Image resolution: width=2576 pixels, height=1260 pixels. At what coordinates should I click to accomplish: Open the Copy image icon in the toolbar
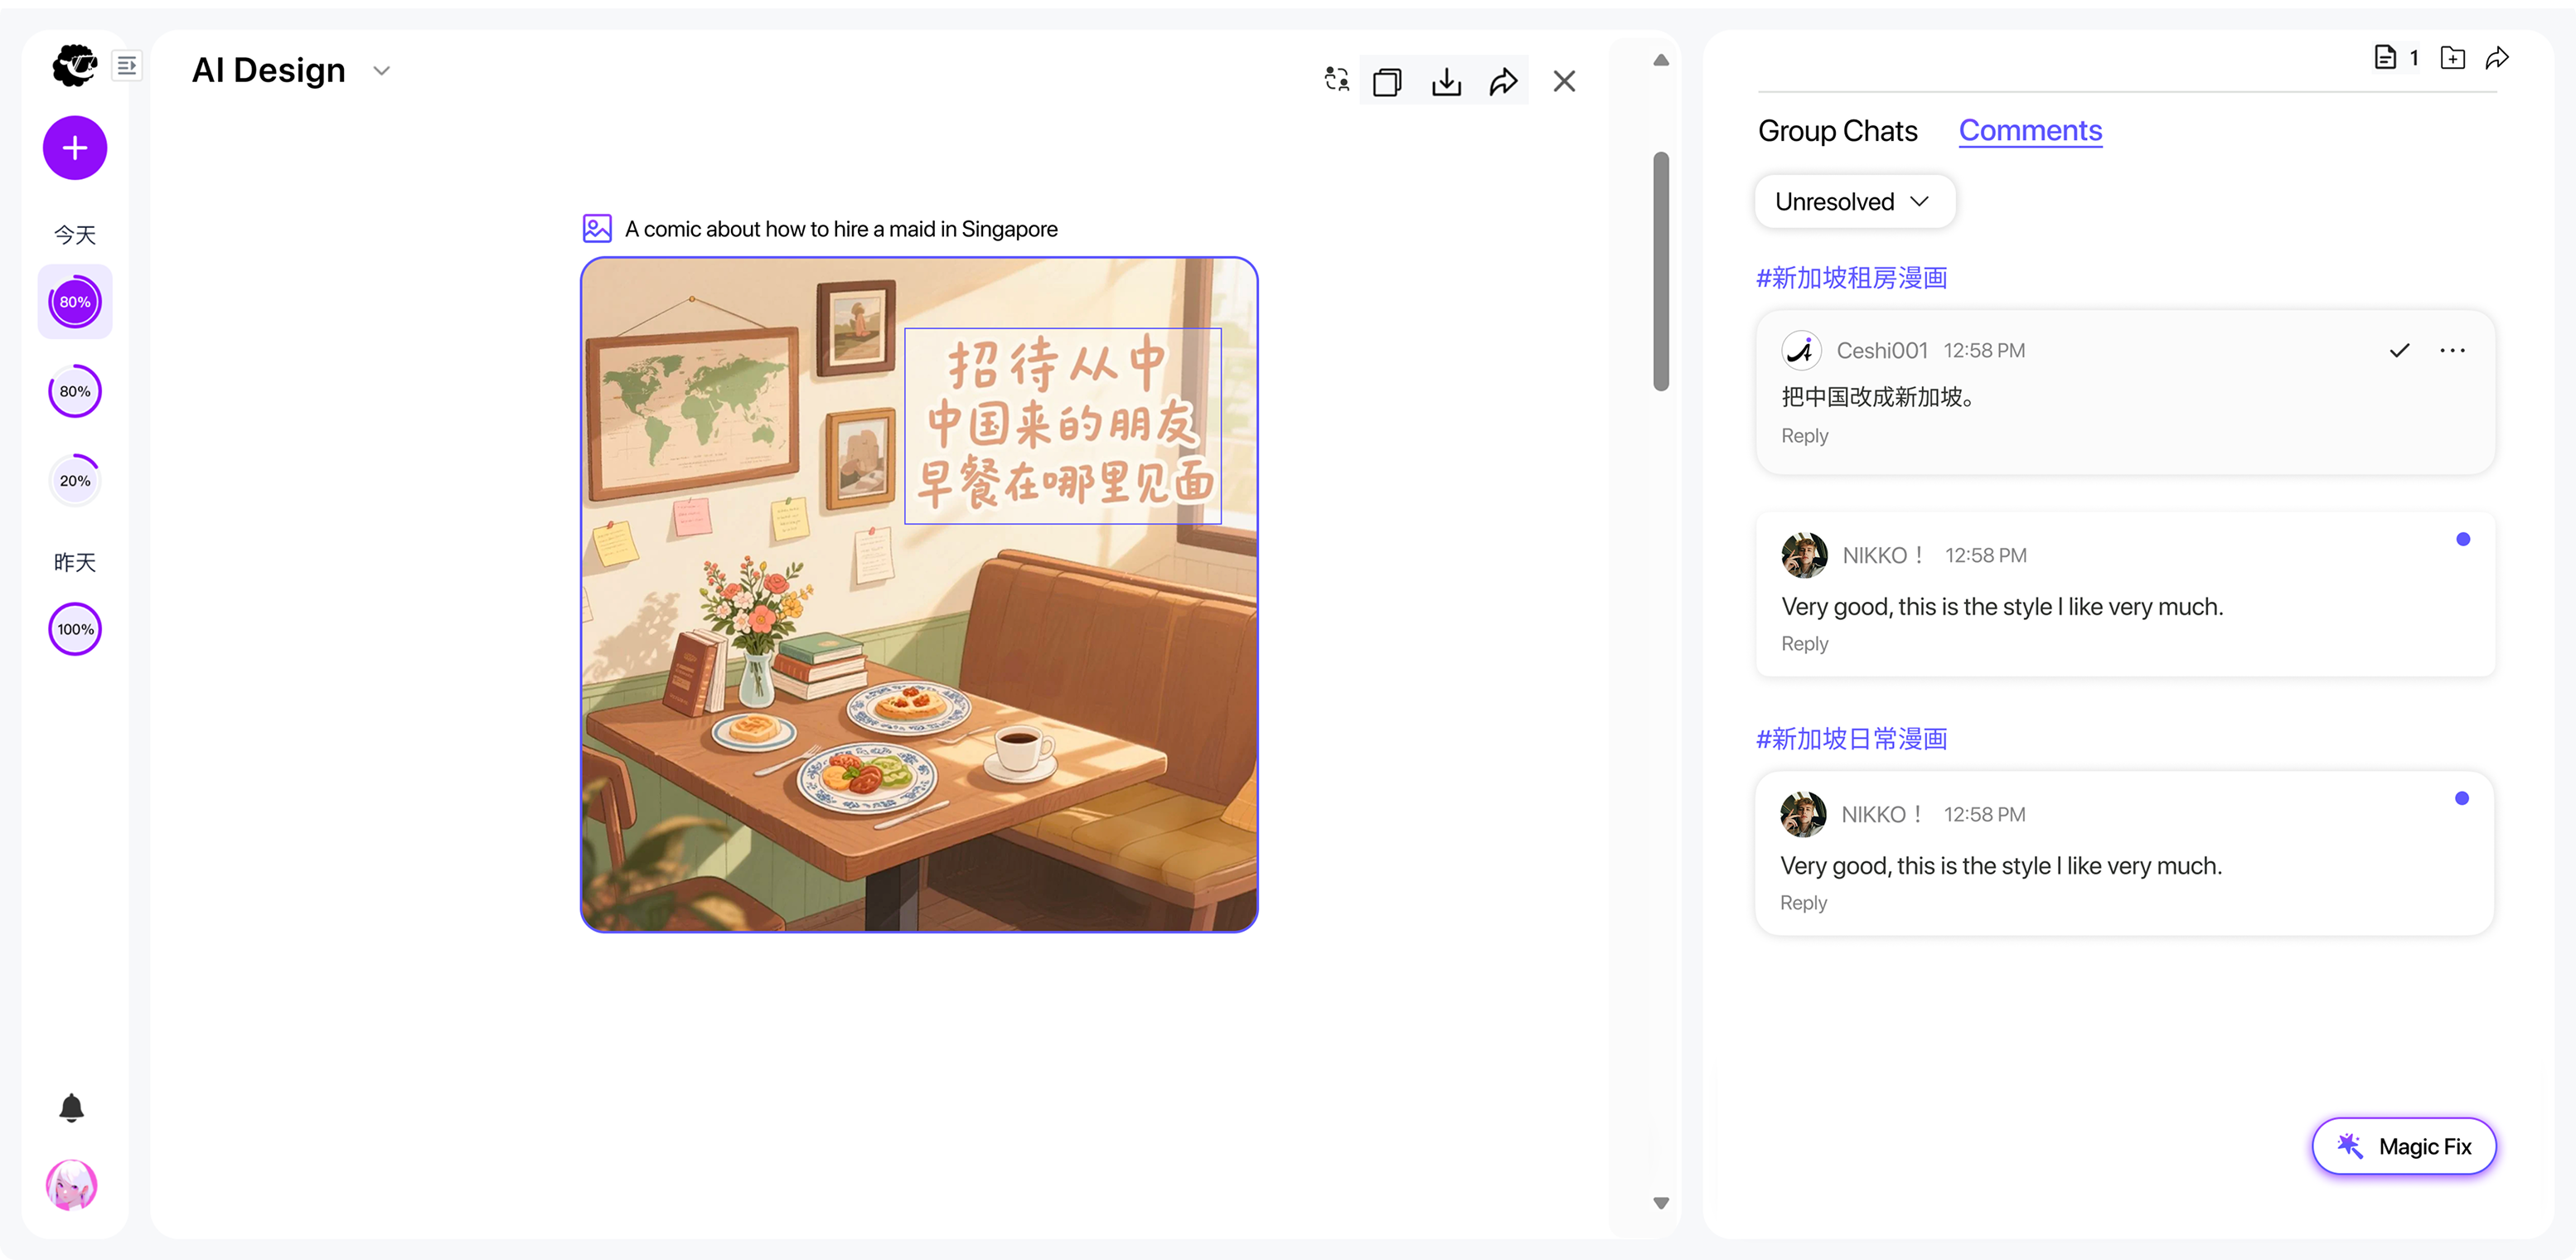(1388, 81)
